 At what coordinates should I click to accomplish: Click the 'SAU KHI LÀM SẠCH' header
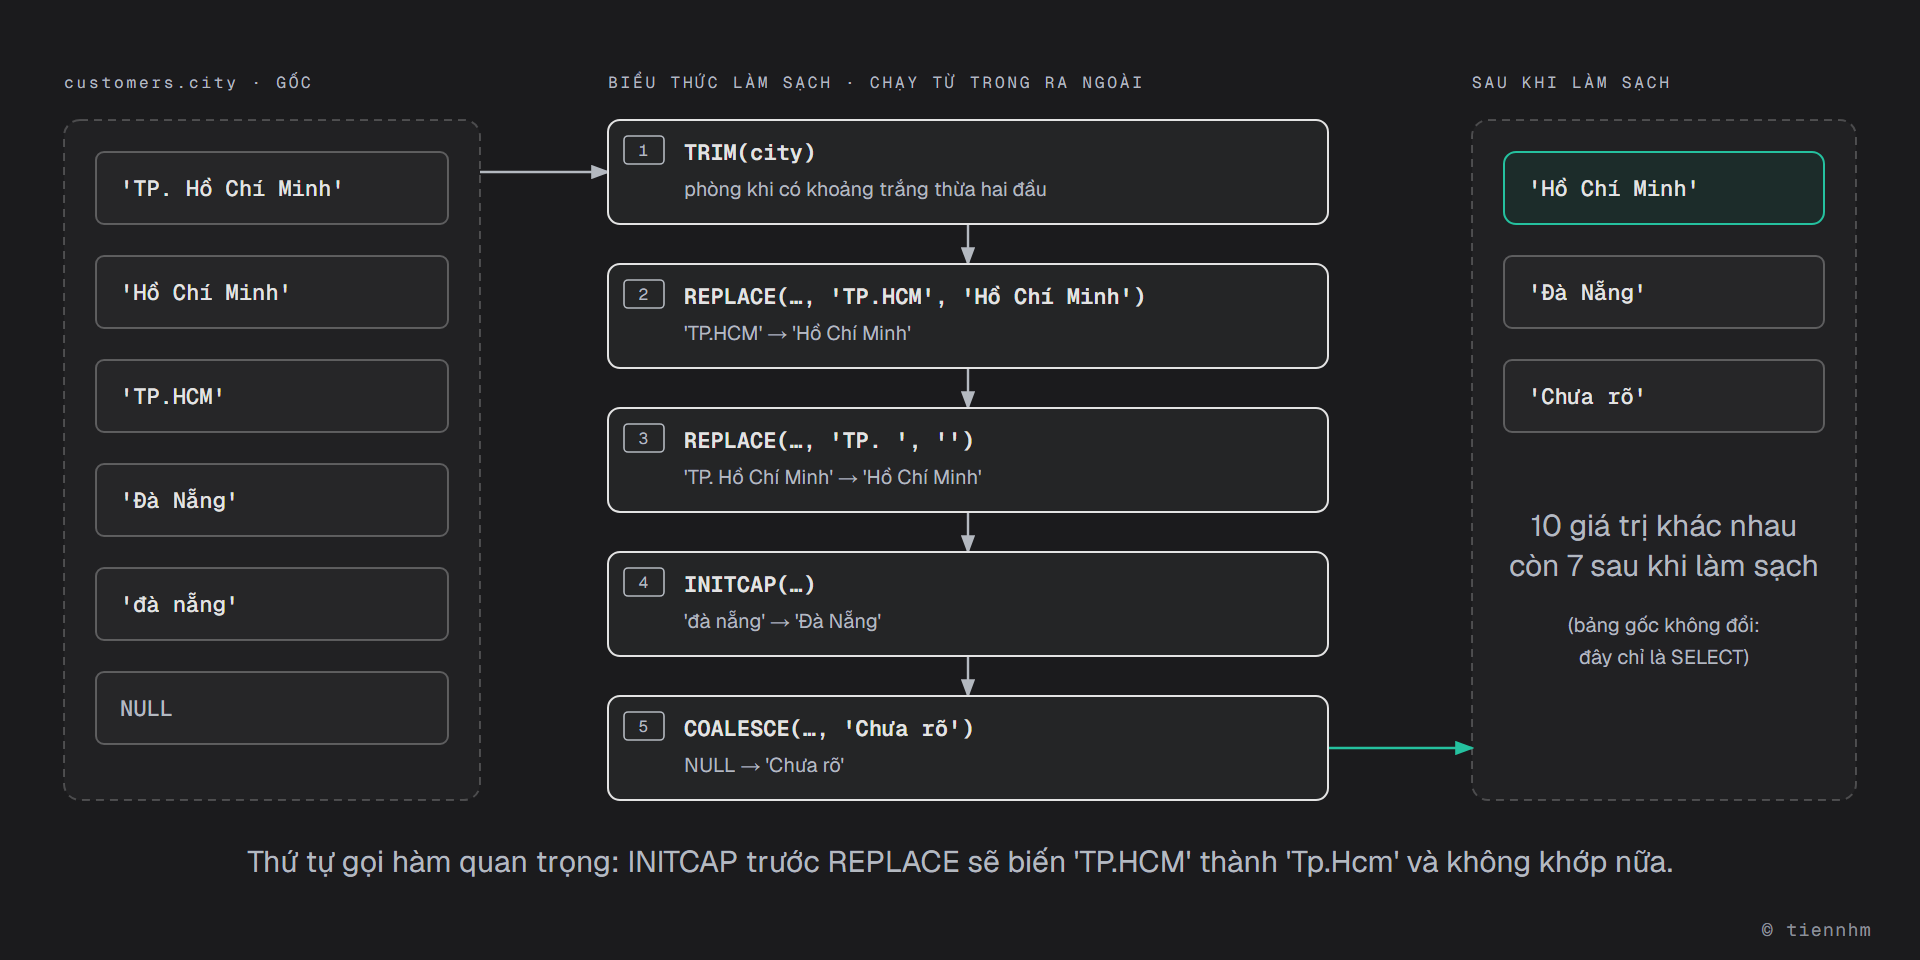(1570, 82)
